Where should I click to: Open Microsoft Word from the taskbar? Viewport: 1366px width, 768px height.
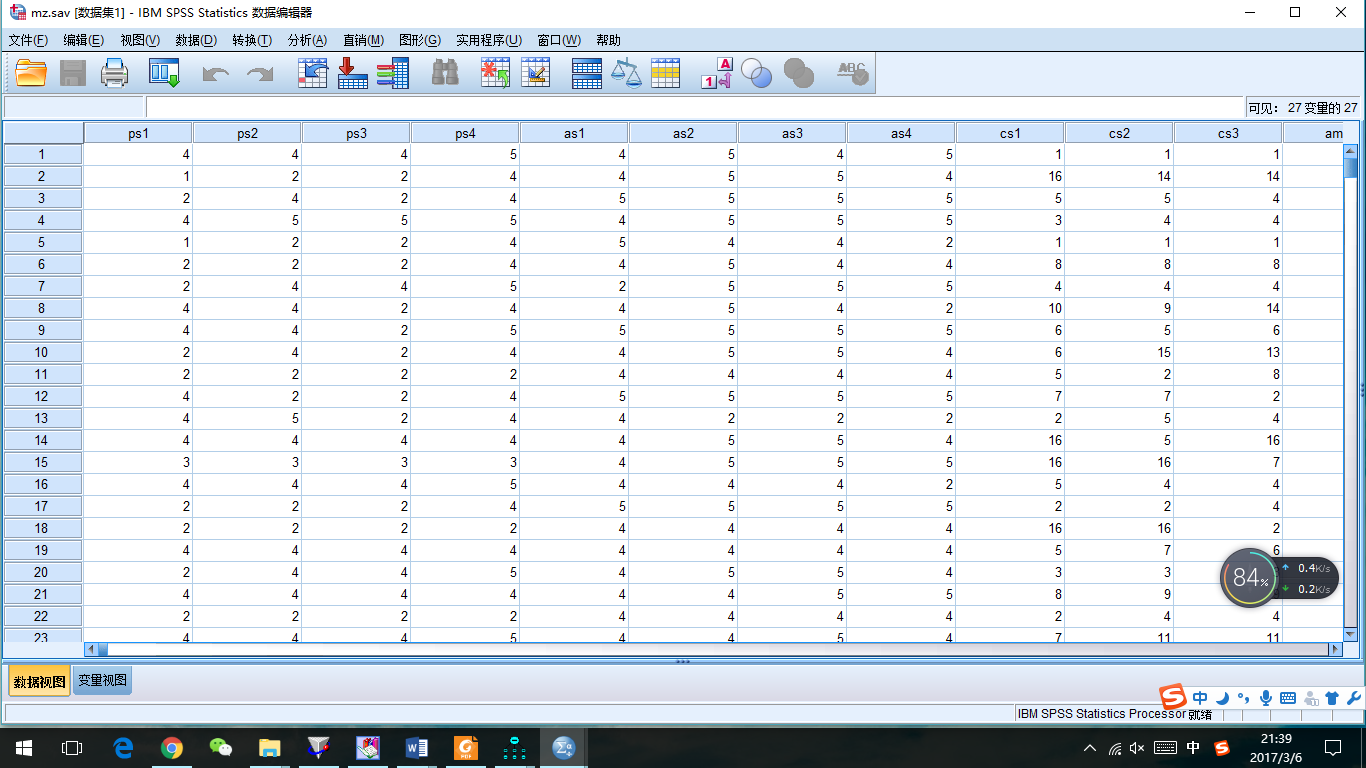pos(417,747)
